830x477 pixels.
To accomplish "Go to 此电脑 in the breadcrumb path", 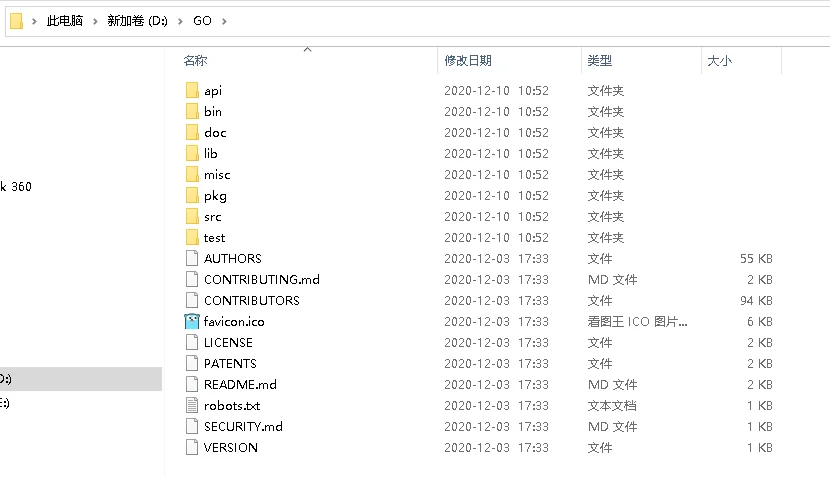I will (x=65, y=21).
